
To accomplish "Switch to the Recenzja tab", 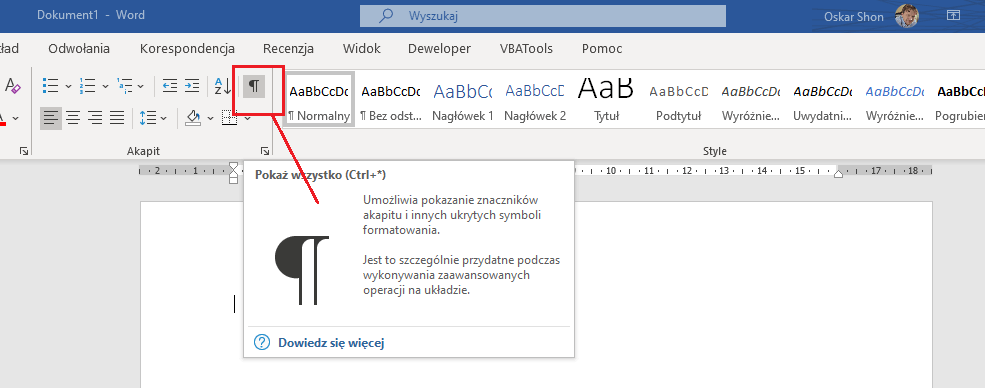I will click(288, 48).
